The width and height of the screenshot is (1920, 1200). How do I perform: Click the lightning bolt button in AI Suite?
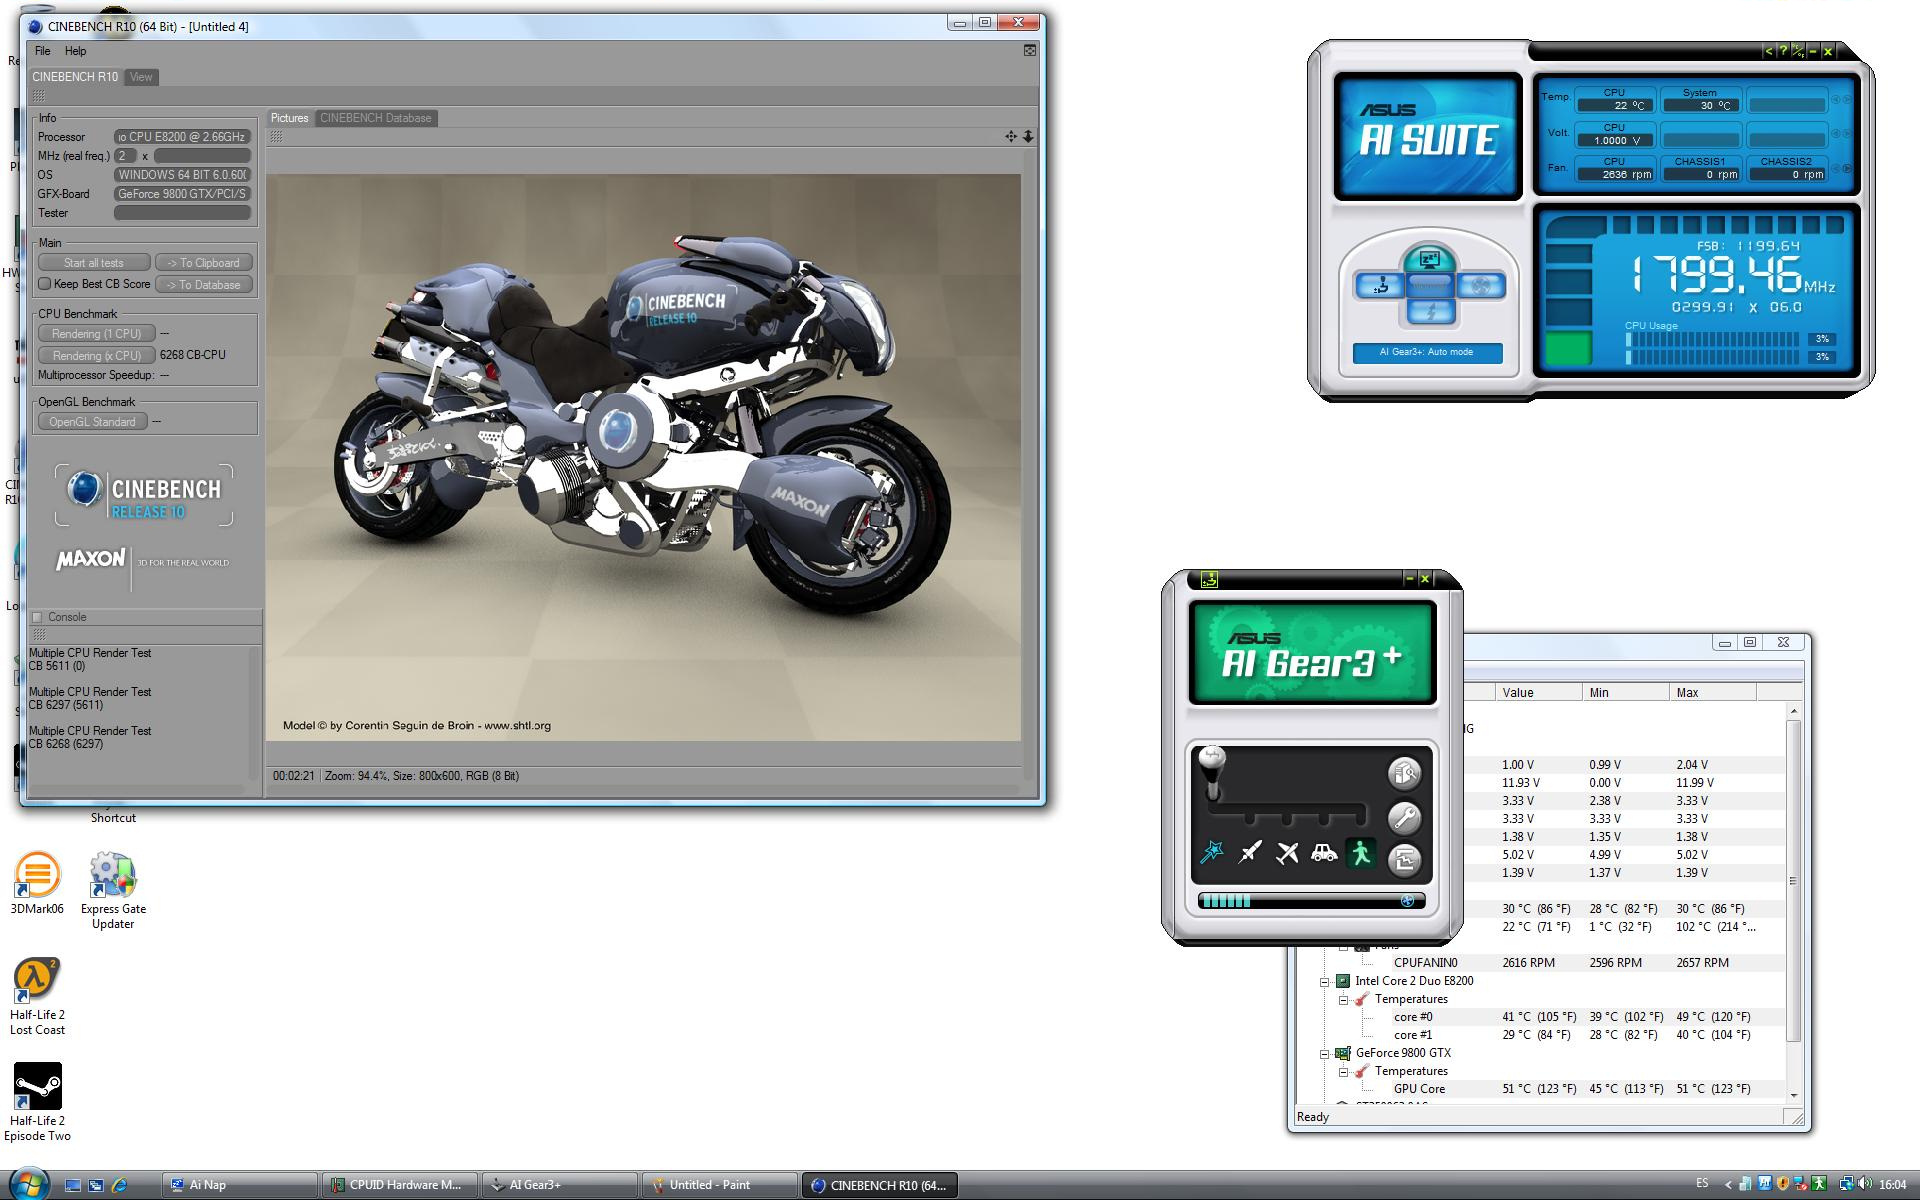tap(1429, 311)
